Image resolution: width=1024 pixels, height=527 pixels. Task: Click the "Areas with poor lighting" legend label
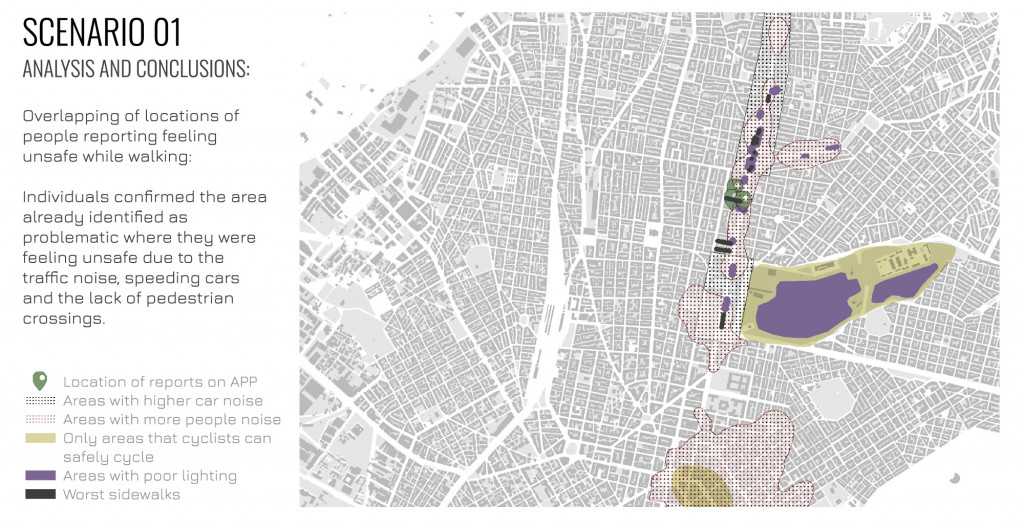tap(150, 476)
